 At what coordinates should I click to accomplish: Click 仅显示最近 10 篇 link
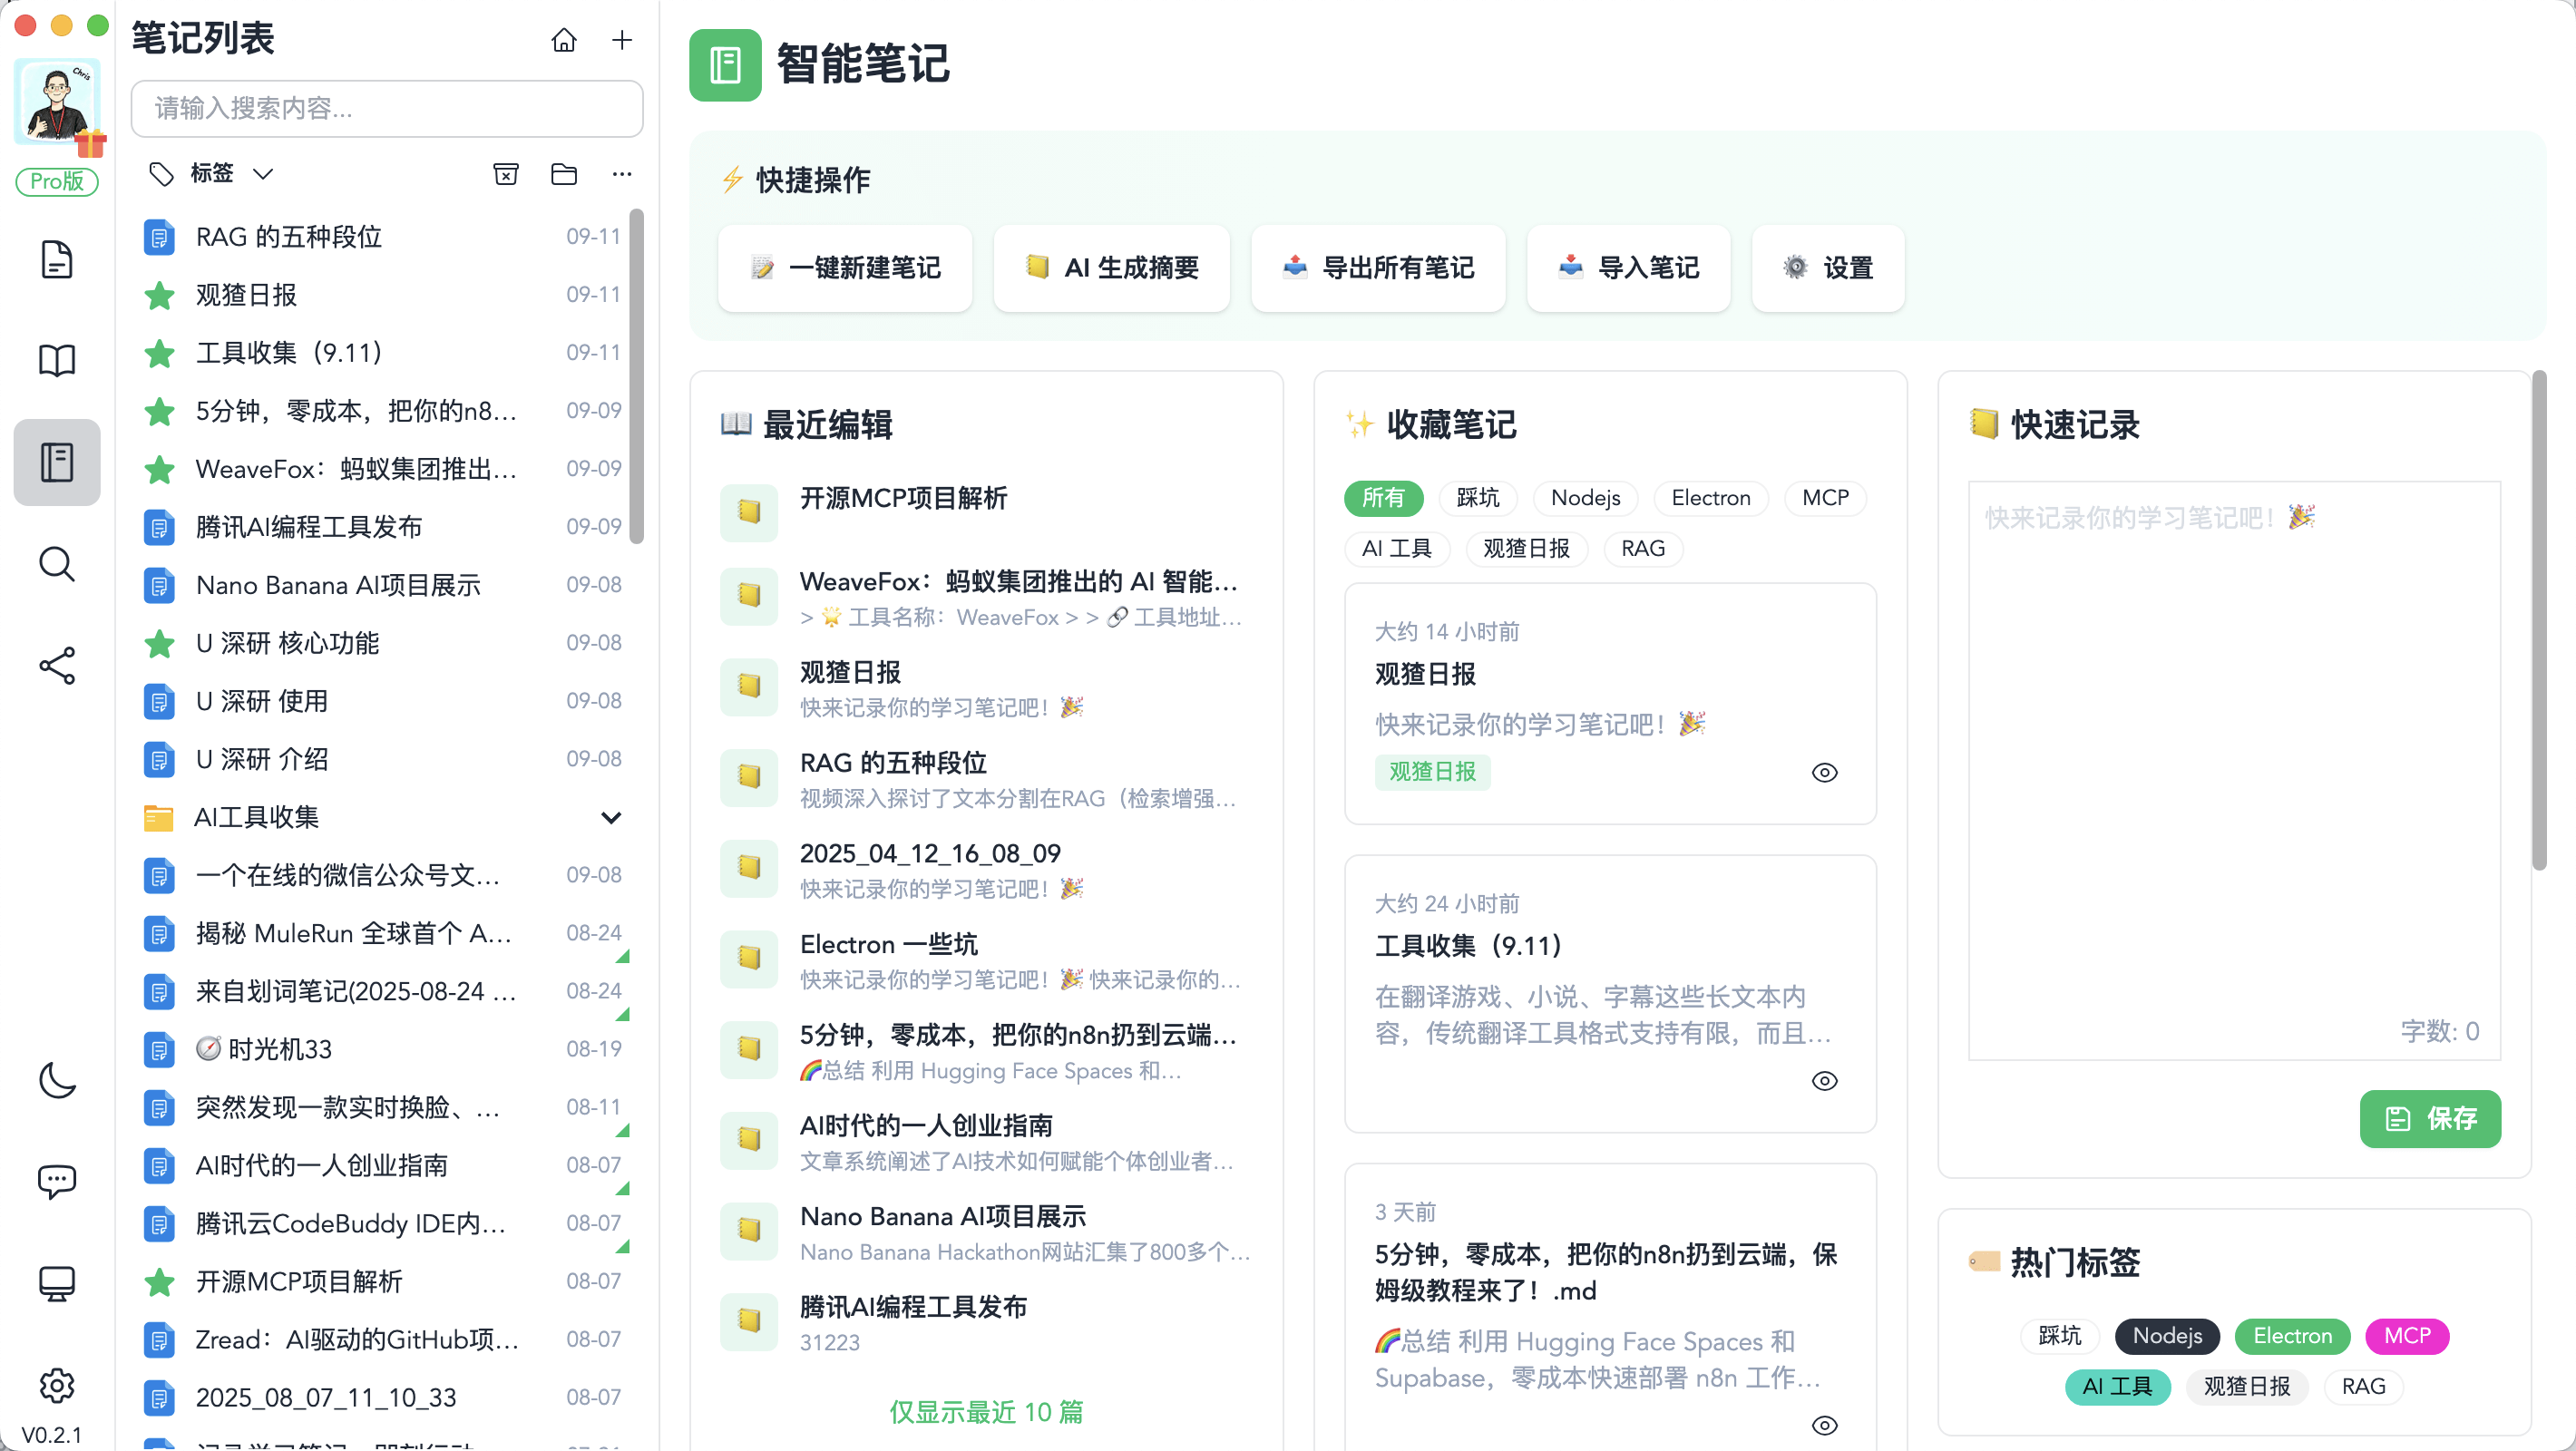986,1413
